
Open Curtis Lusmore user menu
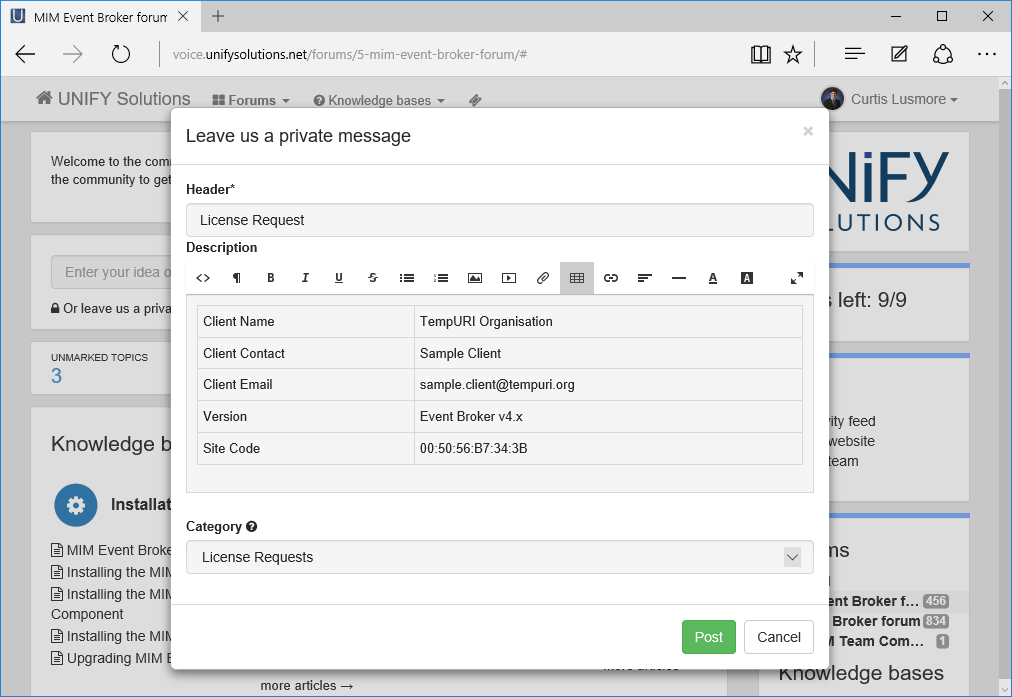(x=890, y=99)
